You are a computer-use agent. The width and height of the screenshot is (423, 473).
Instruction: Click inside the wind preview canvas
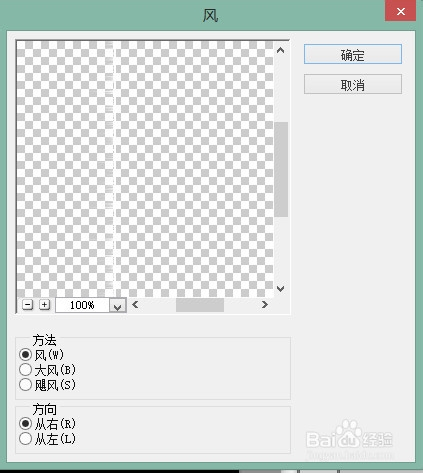click(145, 169)
